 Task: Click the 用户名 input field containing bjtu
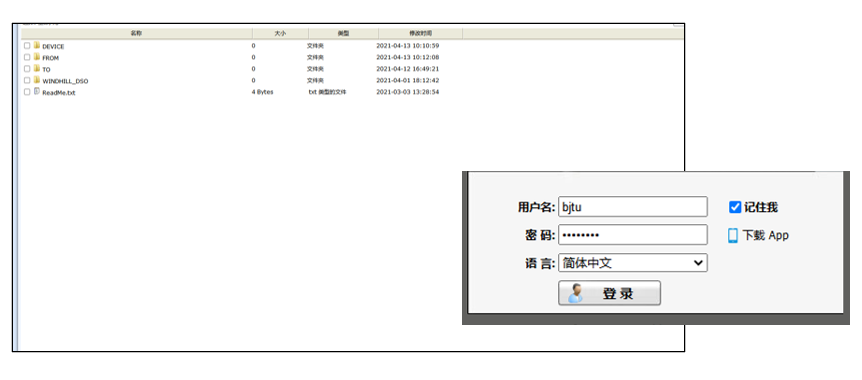click(633, 207)
